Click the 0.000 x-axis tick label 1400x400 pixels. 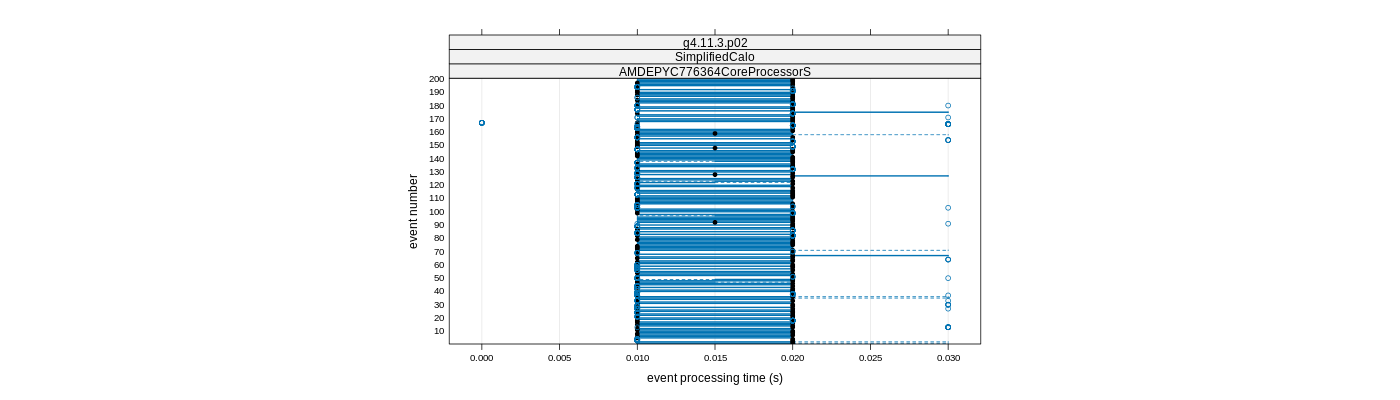click(482, 358)
